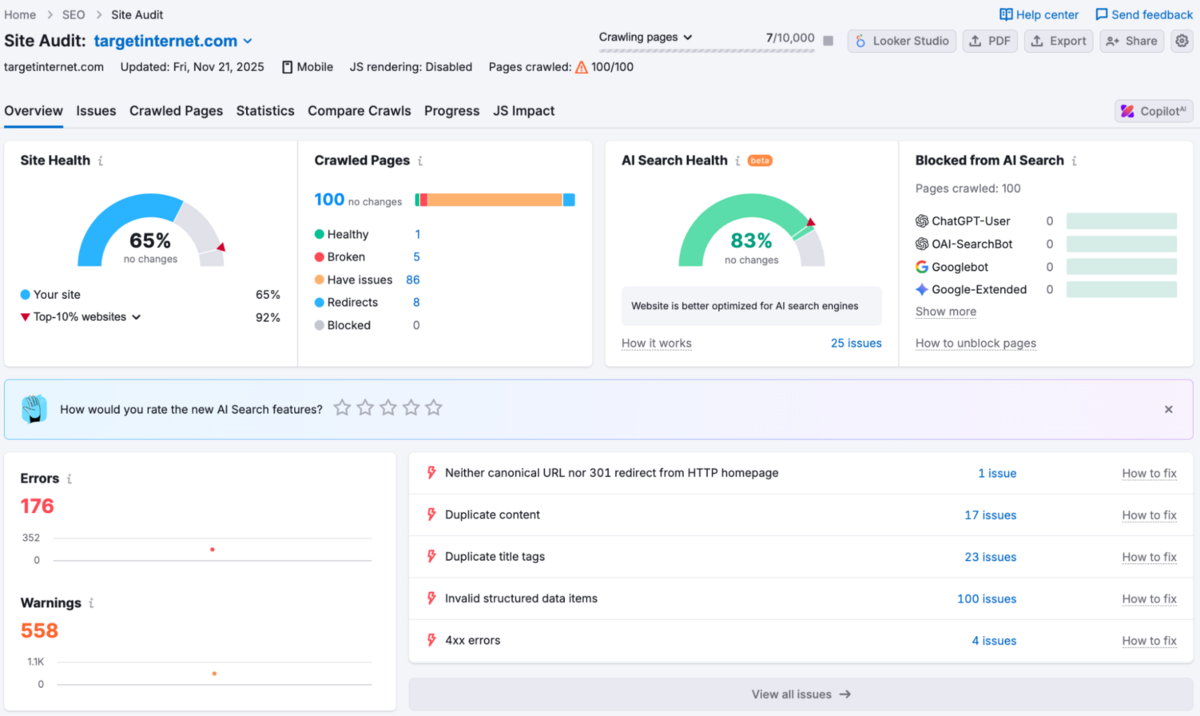Click the Warnings info icon
Screen dimensions: 1200x716
pos(91,604)
